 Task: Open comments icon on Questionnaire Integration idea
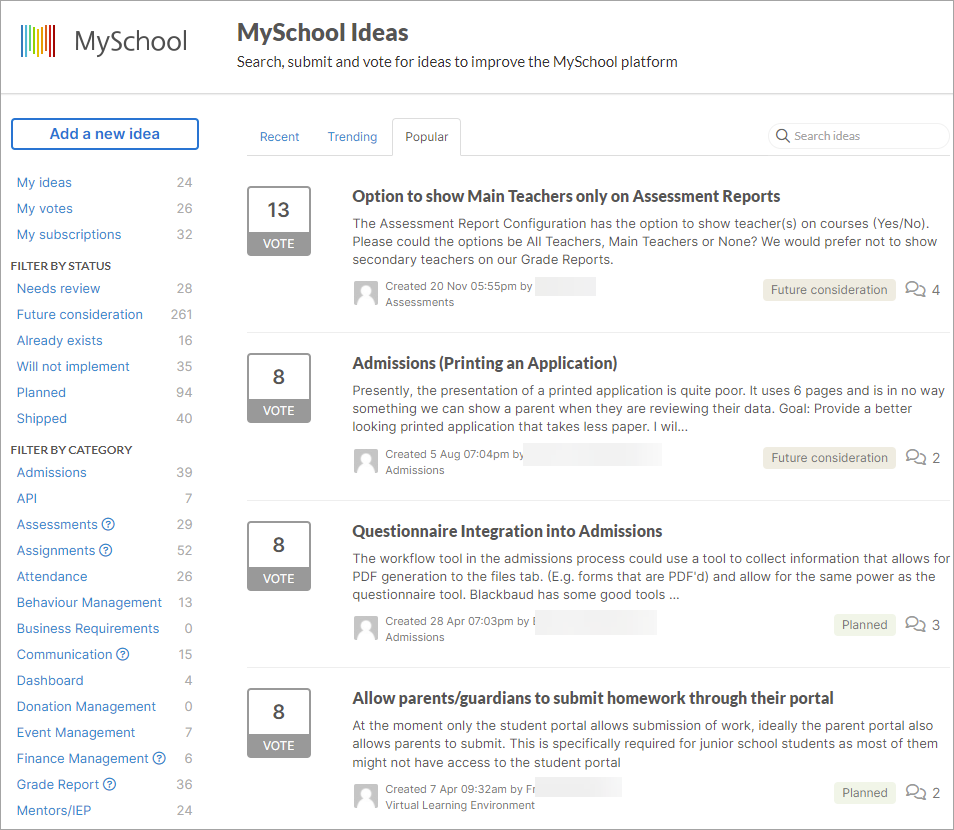coord(915,624)
